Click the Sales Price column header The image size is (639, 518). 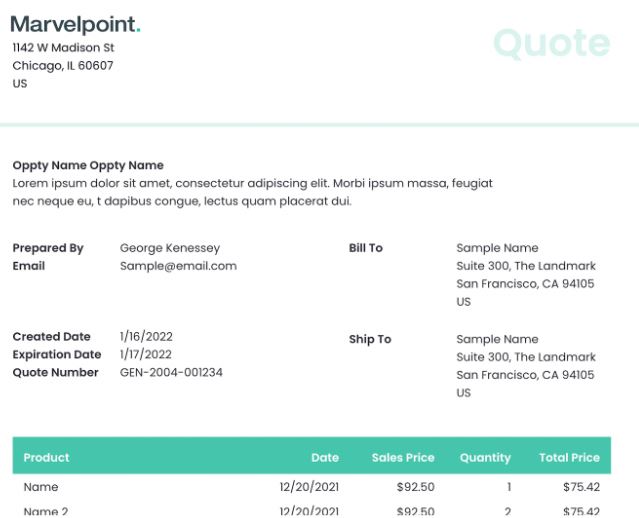click(403, 458)
